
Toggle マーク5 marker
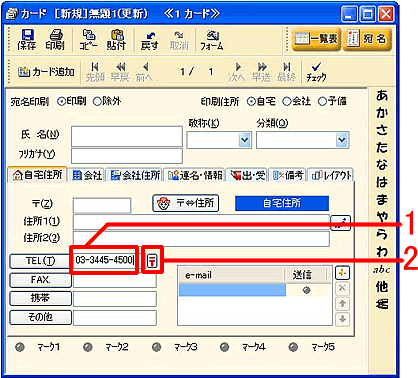click(x=293, y=347)
